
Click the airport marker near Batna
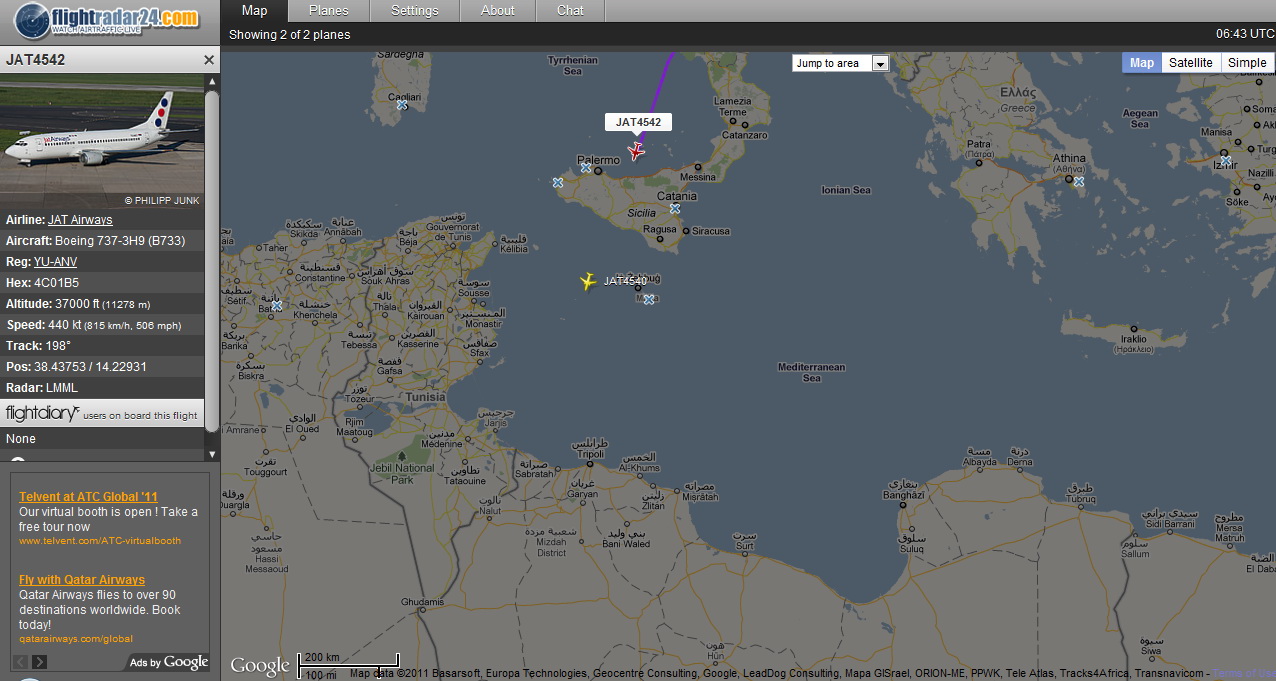[x=277, y=305]
